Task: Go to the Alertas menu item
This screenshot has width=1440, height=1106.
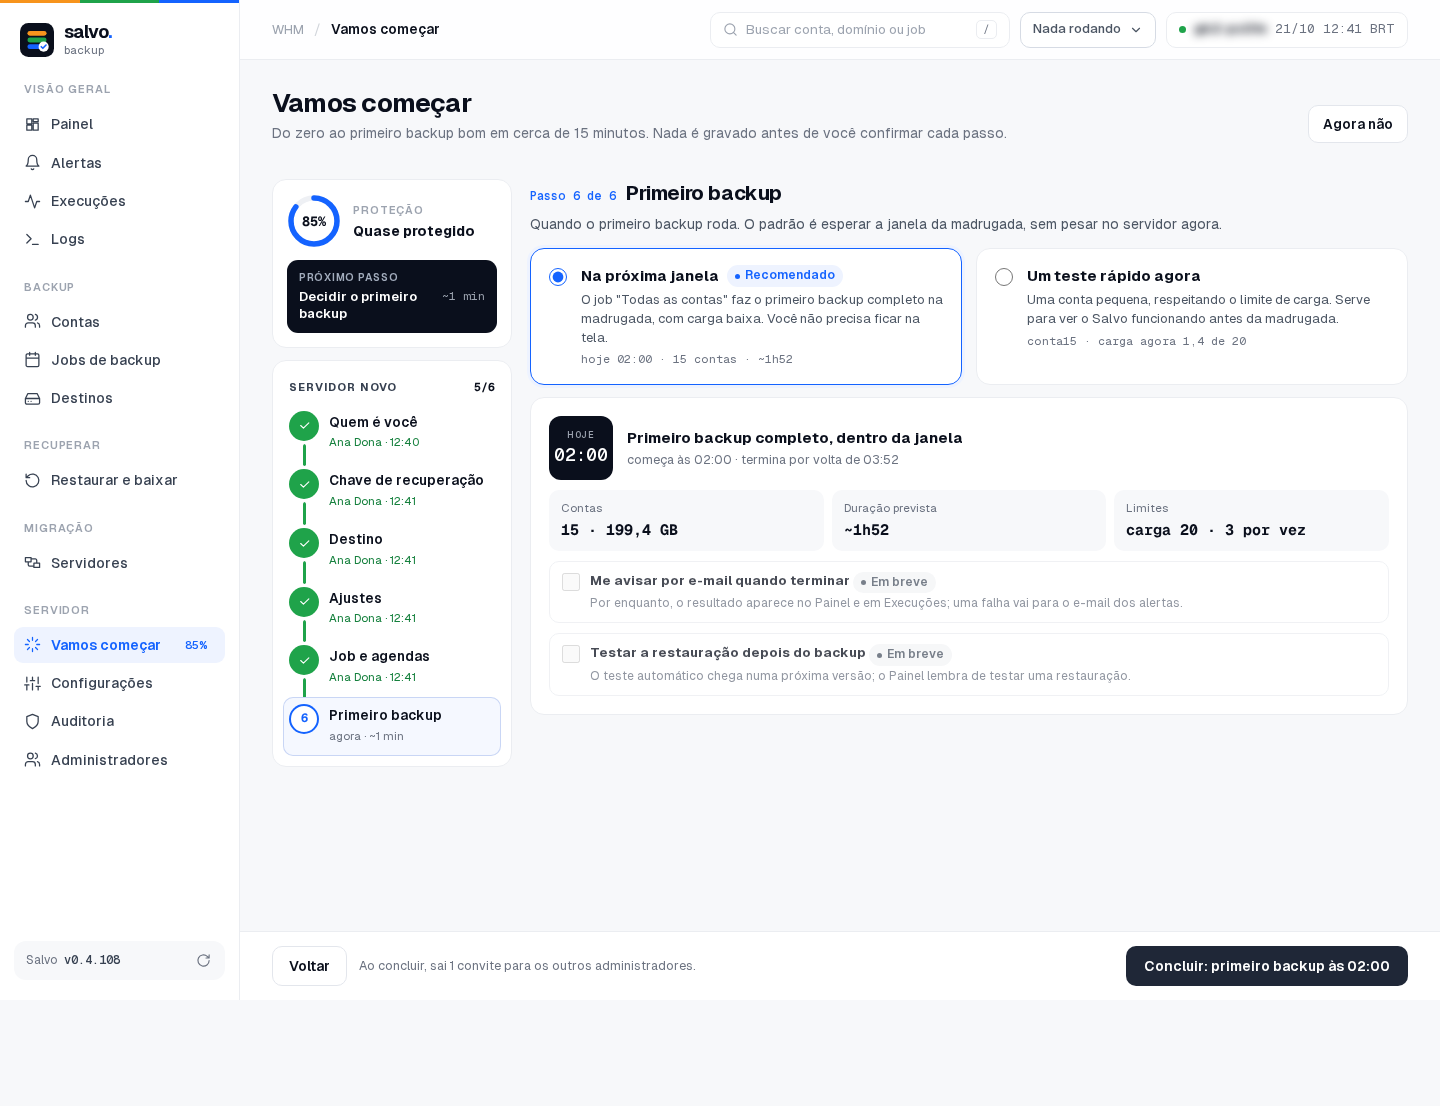Action: click(x=119, y=163)
